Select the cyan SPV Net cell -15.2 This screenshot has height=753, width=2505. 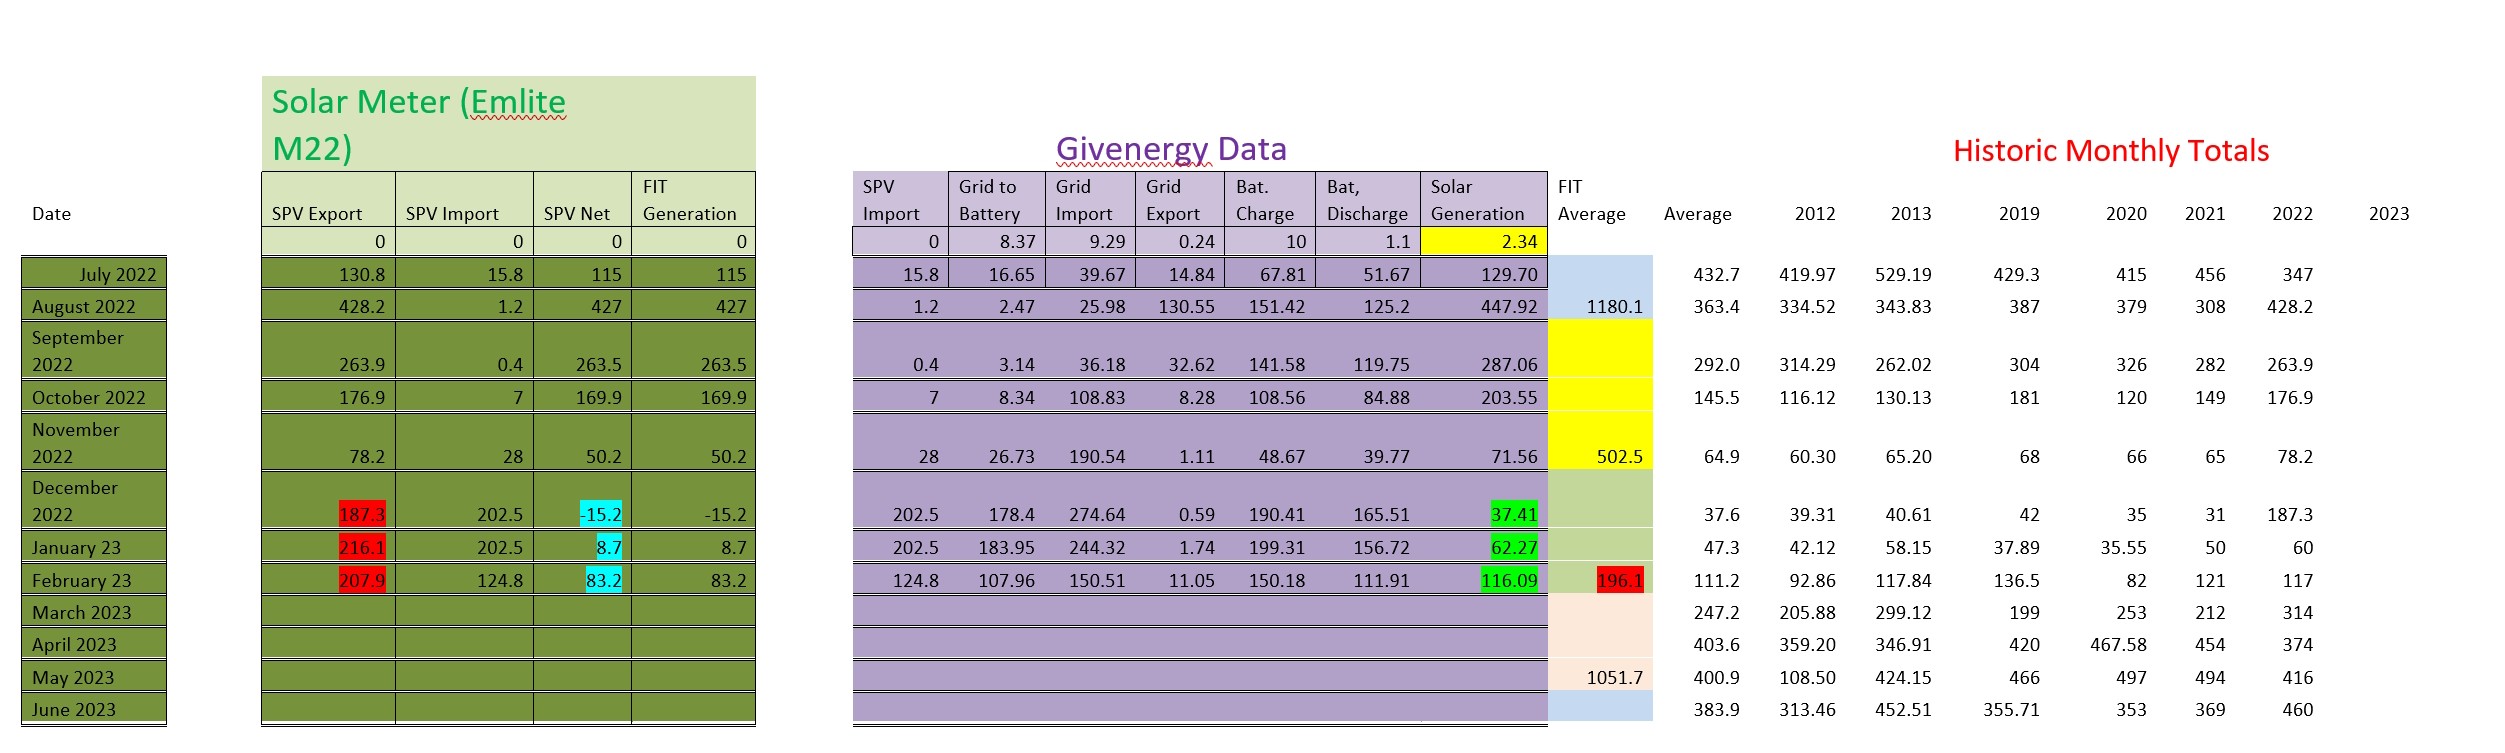click(601, 514)
